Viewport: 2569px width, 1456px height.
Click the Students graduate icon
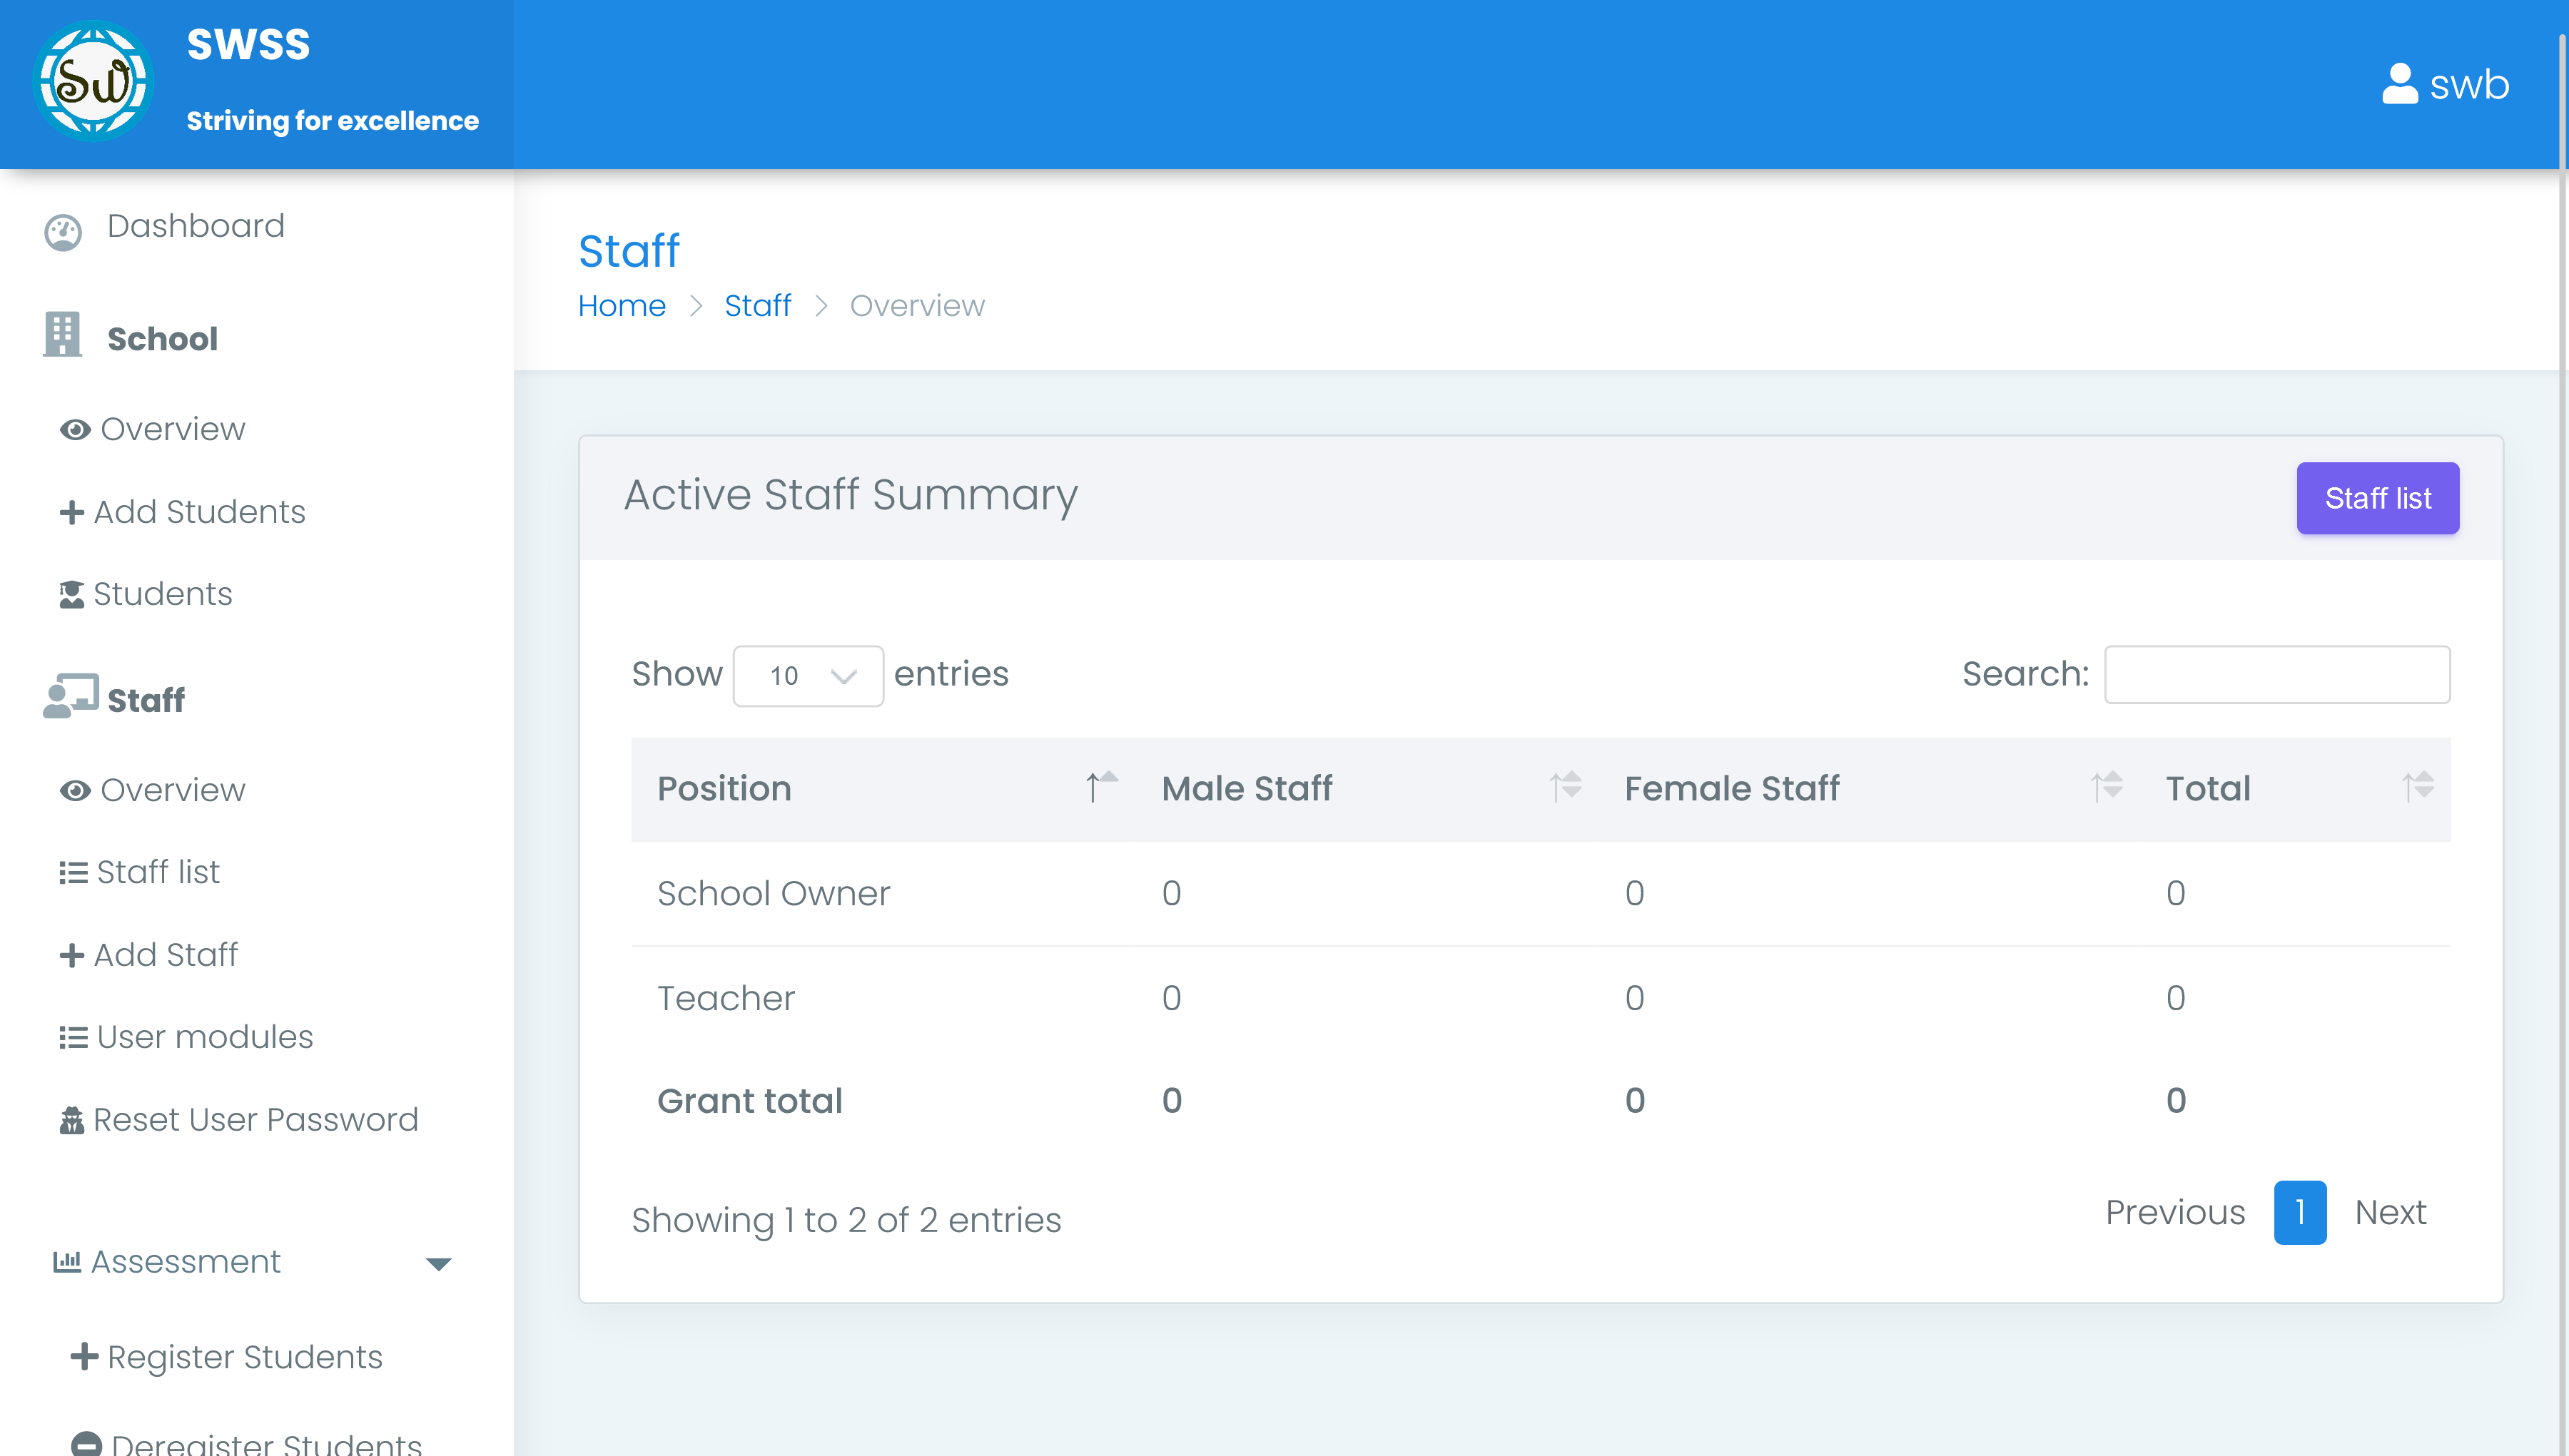(71, 595)
